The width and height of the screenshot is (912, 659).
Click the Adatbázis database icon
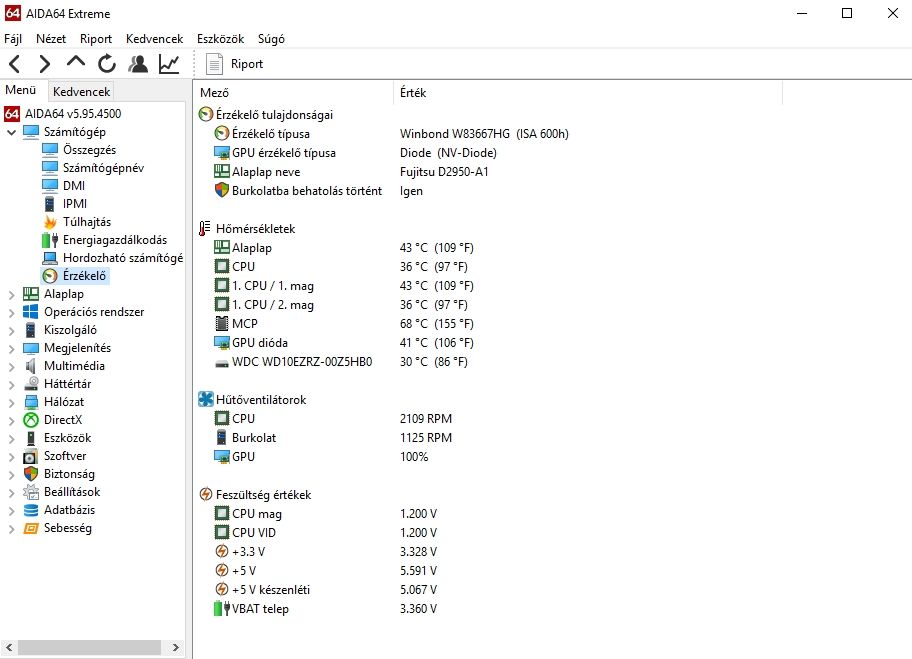point(30,510)
